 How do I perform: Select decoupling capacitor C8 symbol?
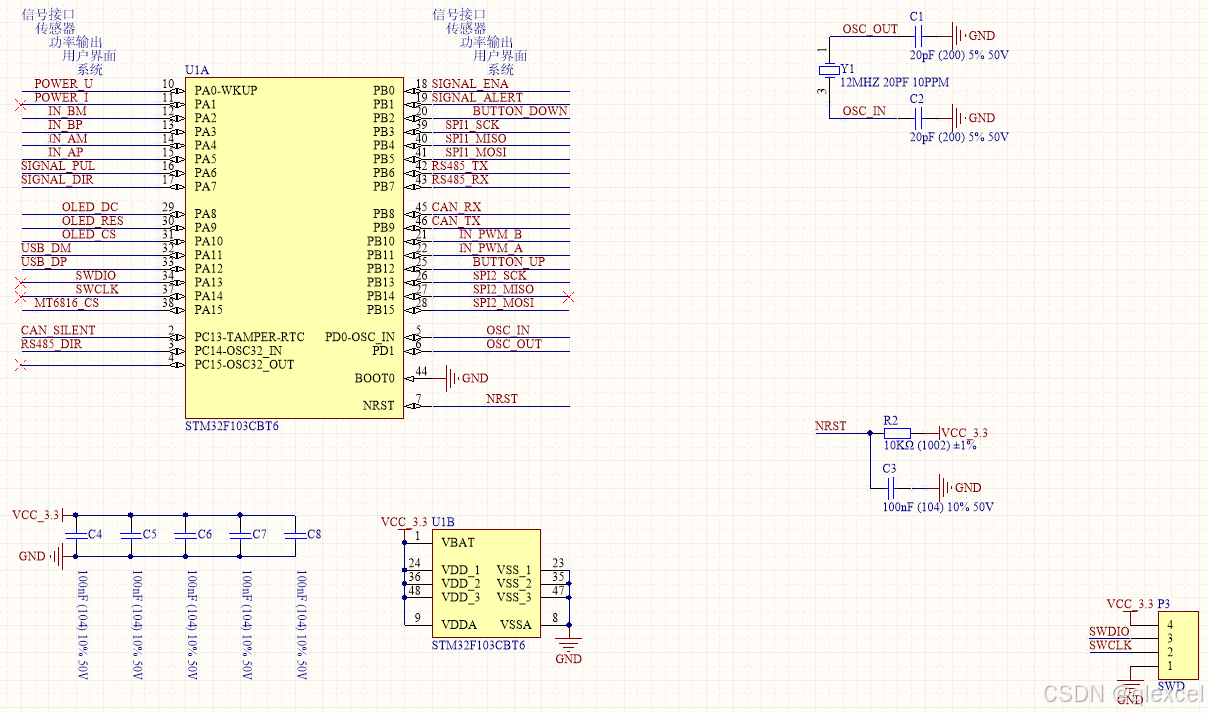click(x=296, y=535)
